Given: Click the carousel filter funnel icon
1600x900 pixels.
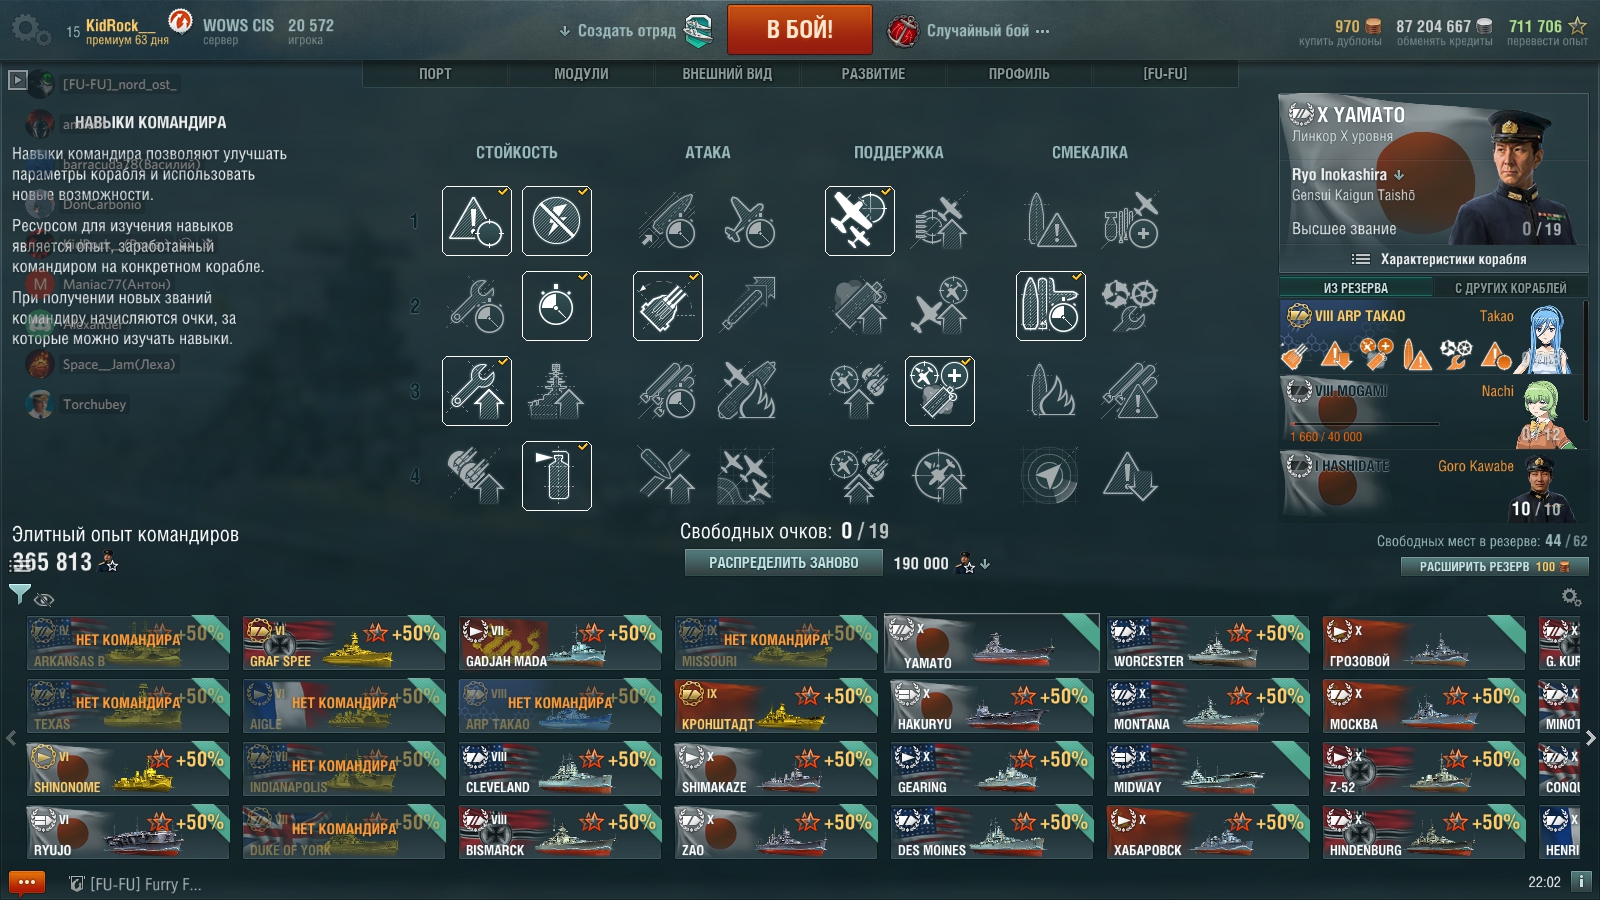Looking at the screenshot, I should (x=19, y=595).
